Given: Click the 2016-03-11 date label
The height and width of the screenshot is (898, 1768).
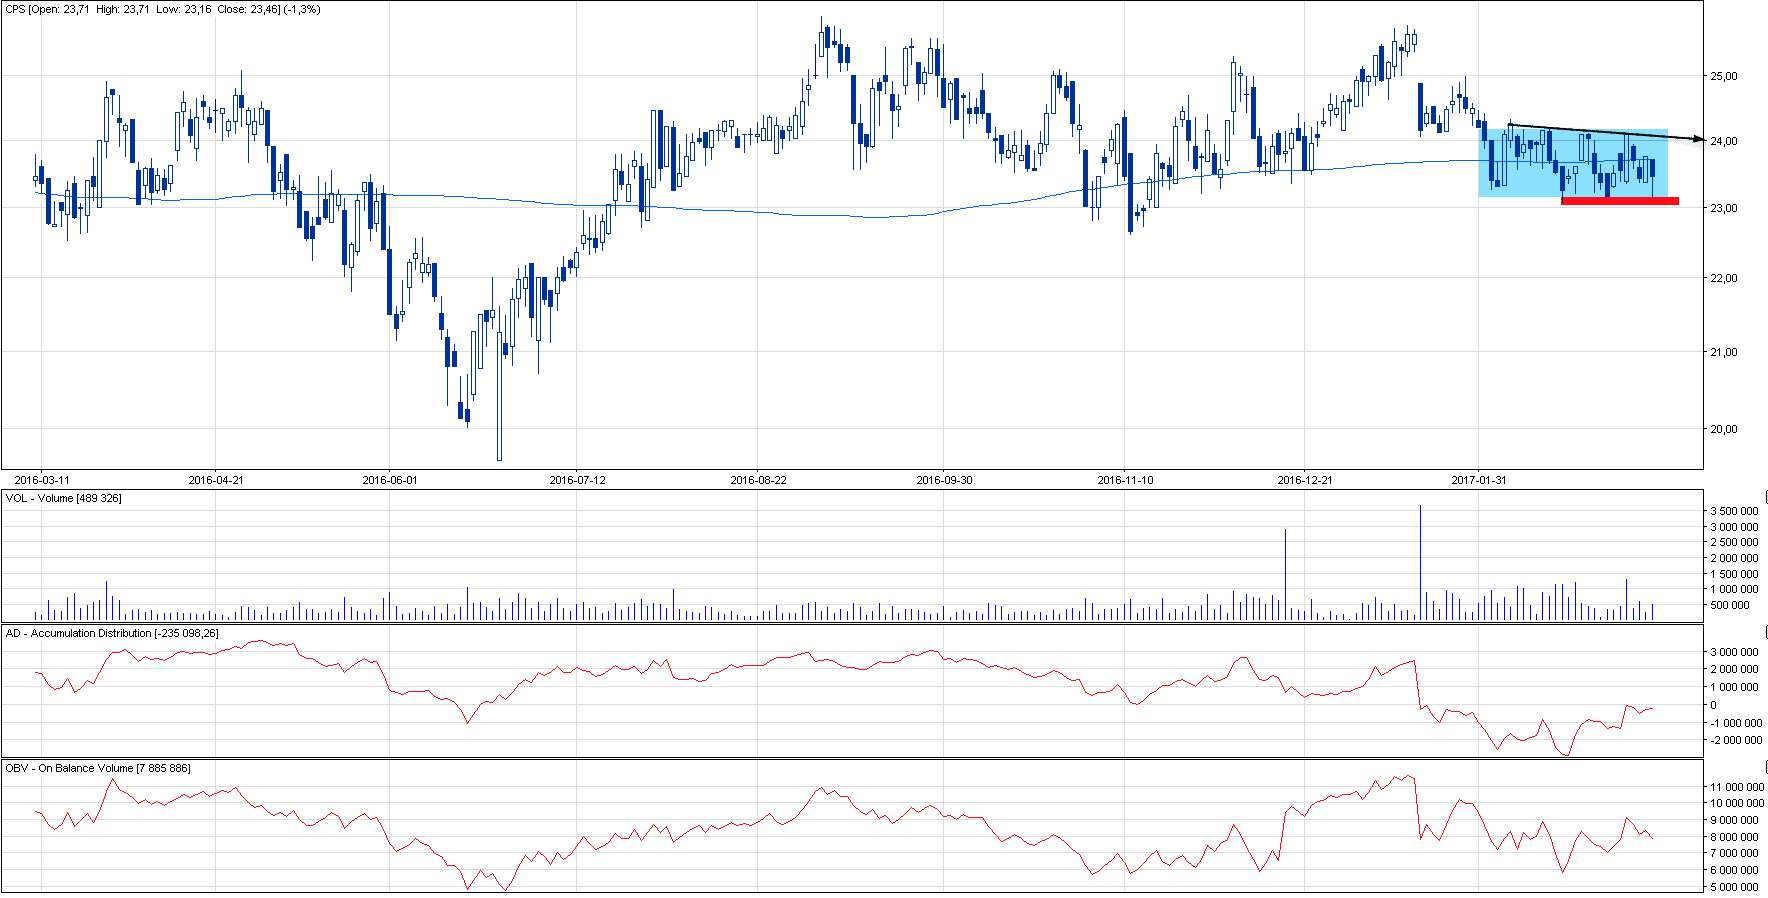Looking at the screenshot, I should [42, 480].
